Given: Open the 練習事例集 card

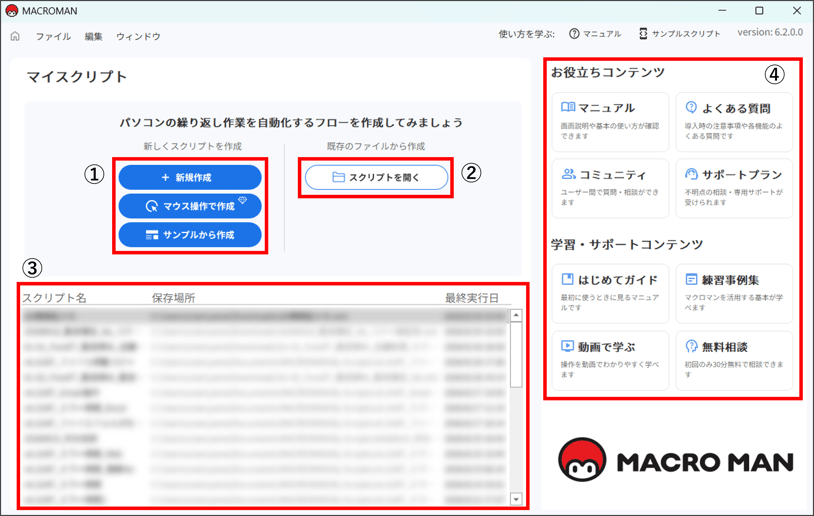Looking at the screenshot, I should pos(734,294).
